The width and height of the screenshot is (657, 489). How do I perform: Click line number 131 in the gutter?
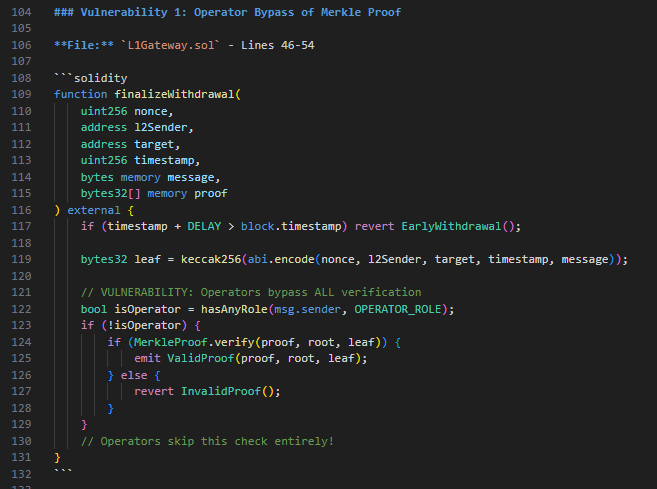coord(21,458)
